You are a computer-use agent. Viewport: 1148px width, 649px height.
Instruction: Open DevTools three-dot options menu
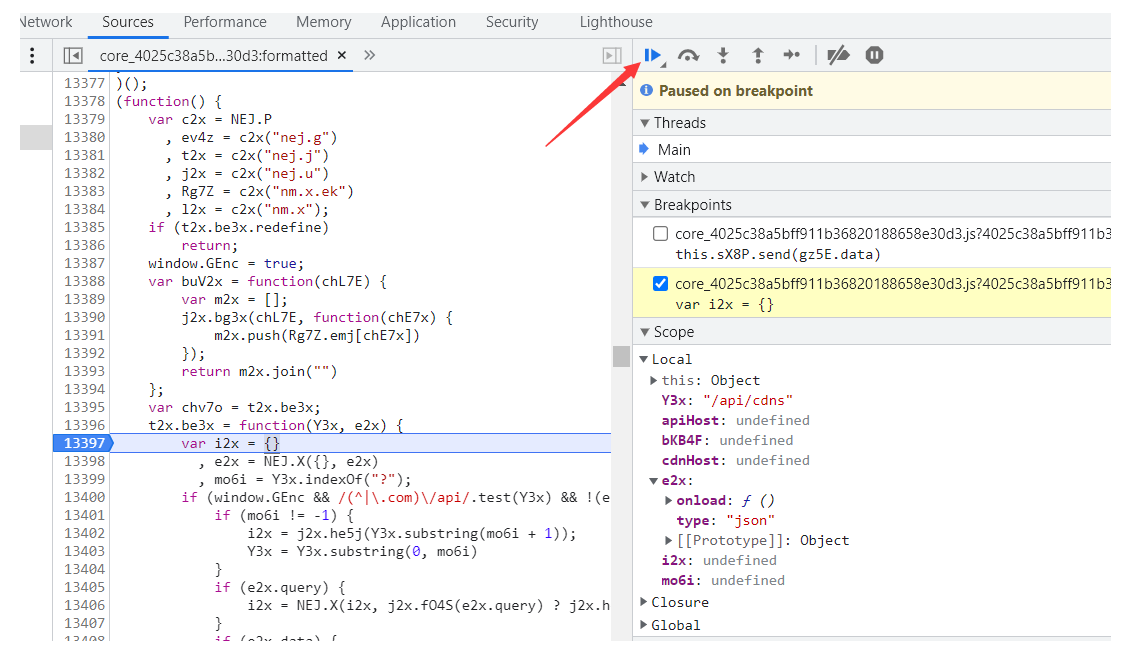click(33, 56)
